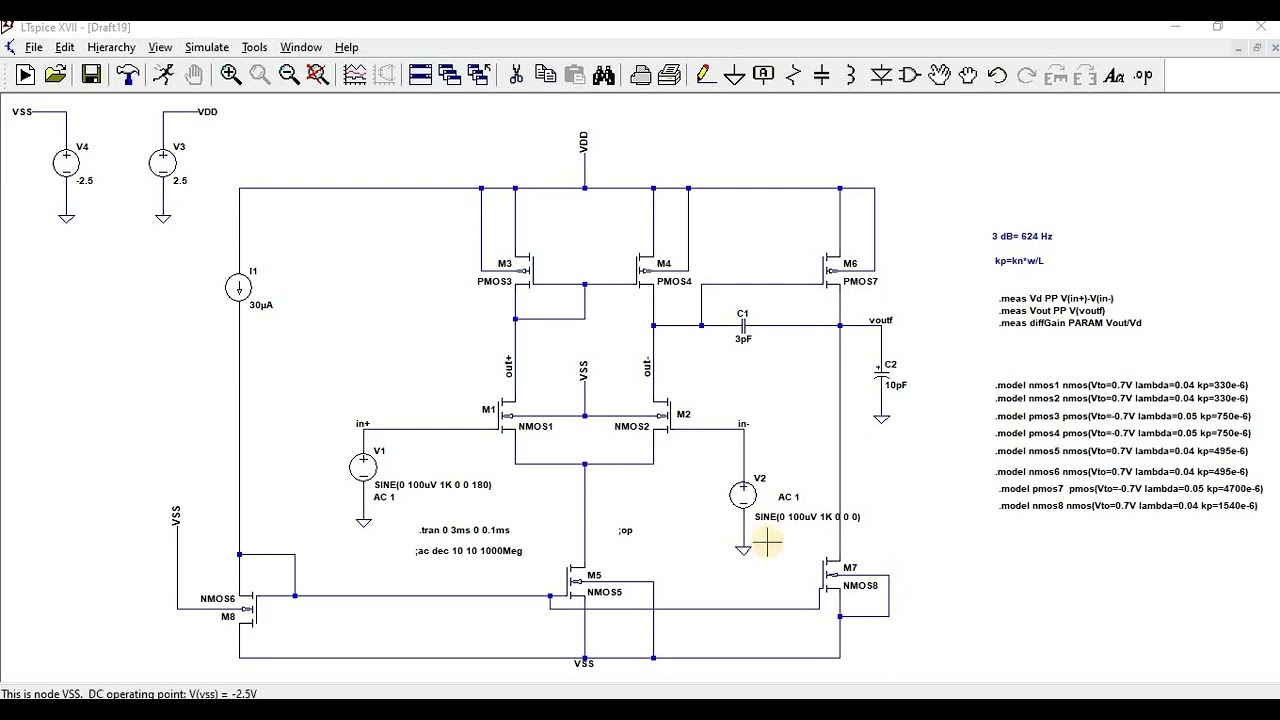Add a SPICE directive with the .op icon
Image resolution: width=1280 pixels, height=720 pixels.
pos(1143,75)
